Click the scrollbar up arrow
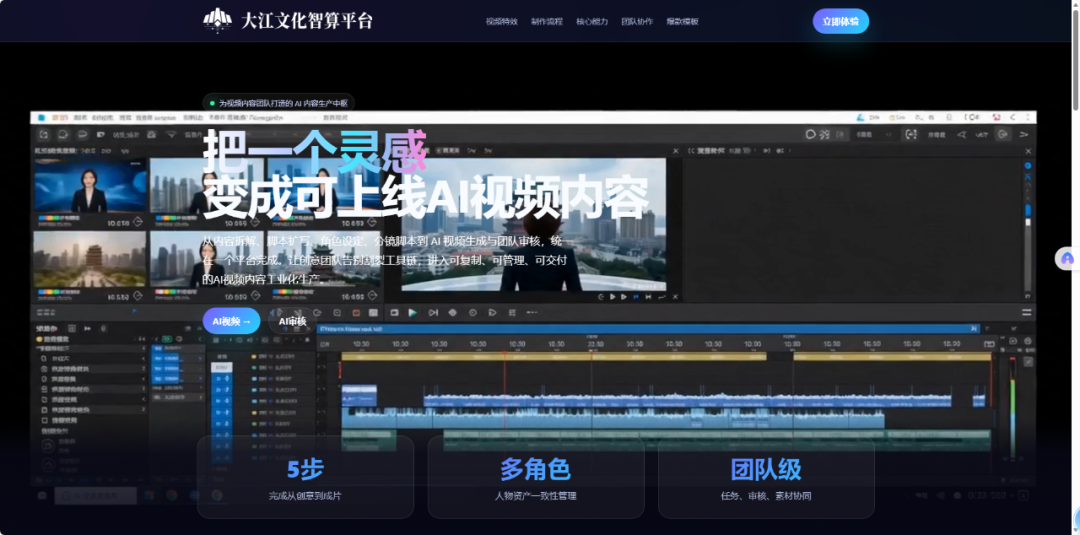This screenshot has width=1080, height=535. (1075, 5)
